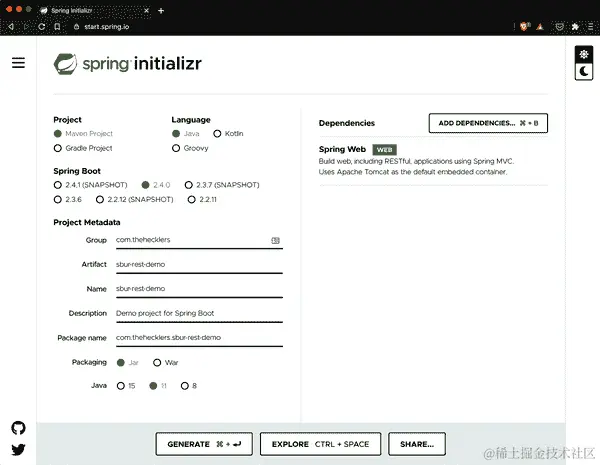Edit the Artifact field
Screen dimensions: 600x465
(x=199, y=264)
